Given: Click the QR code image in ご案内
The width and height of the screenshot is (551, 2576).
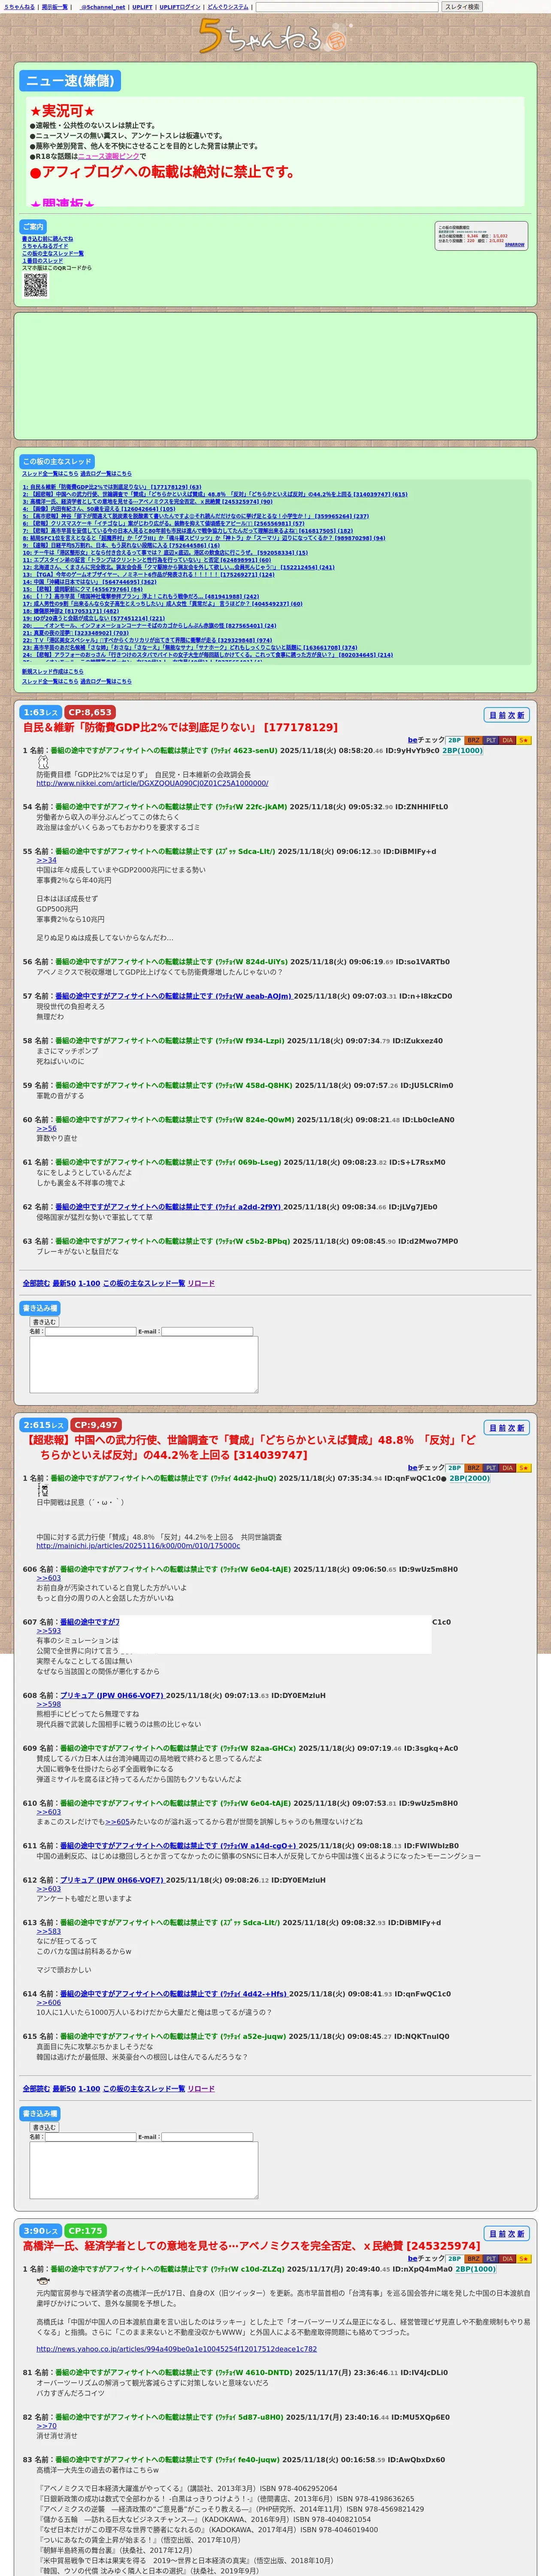Looking at the screenshot, I should (x=36, y=286).
